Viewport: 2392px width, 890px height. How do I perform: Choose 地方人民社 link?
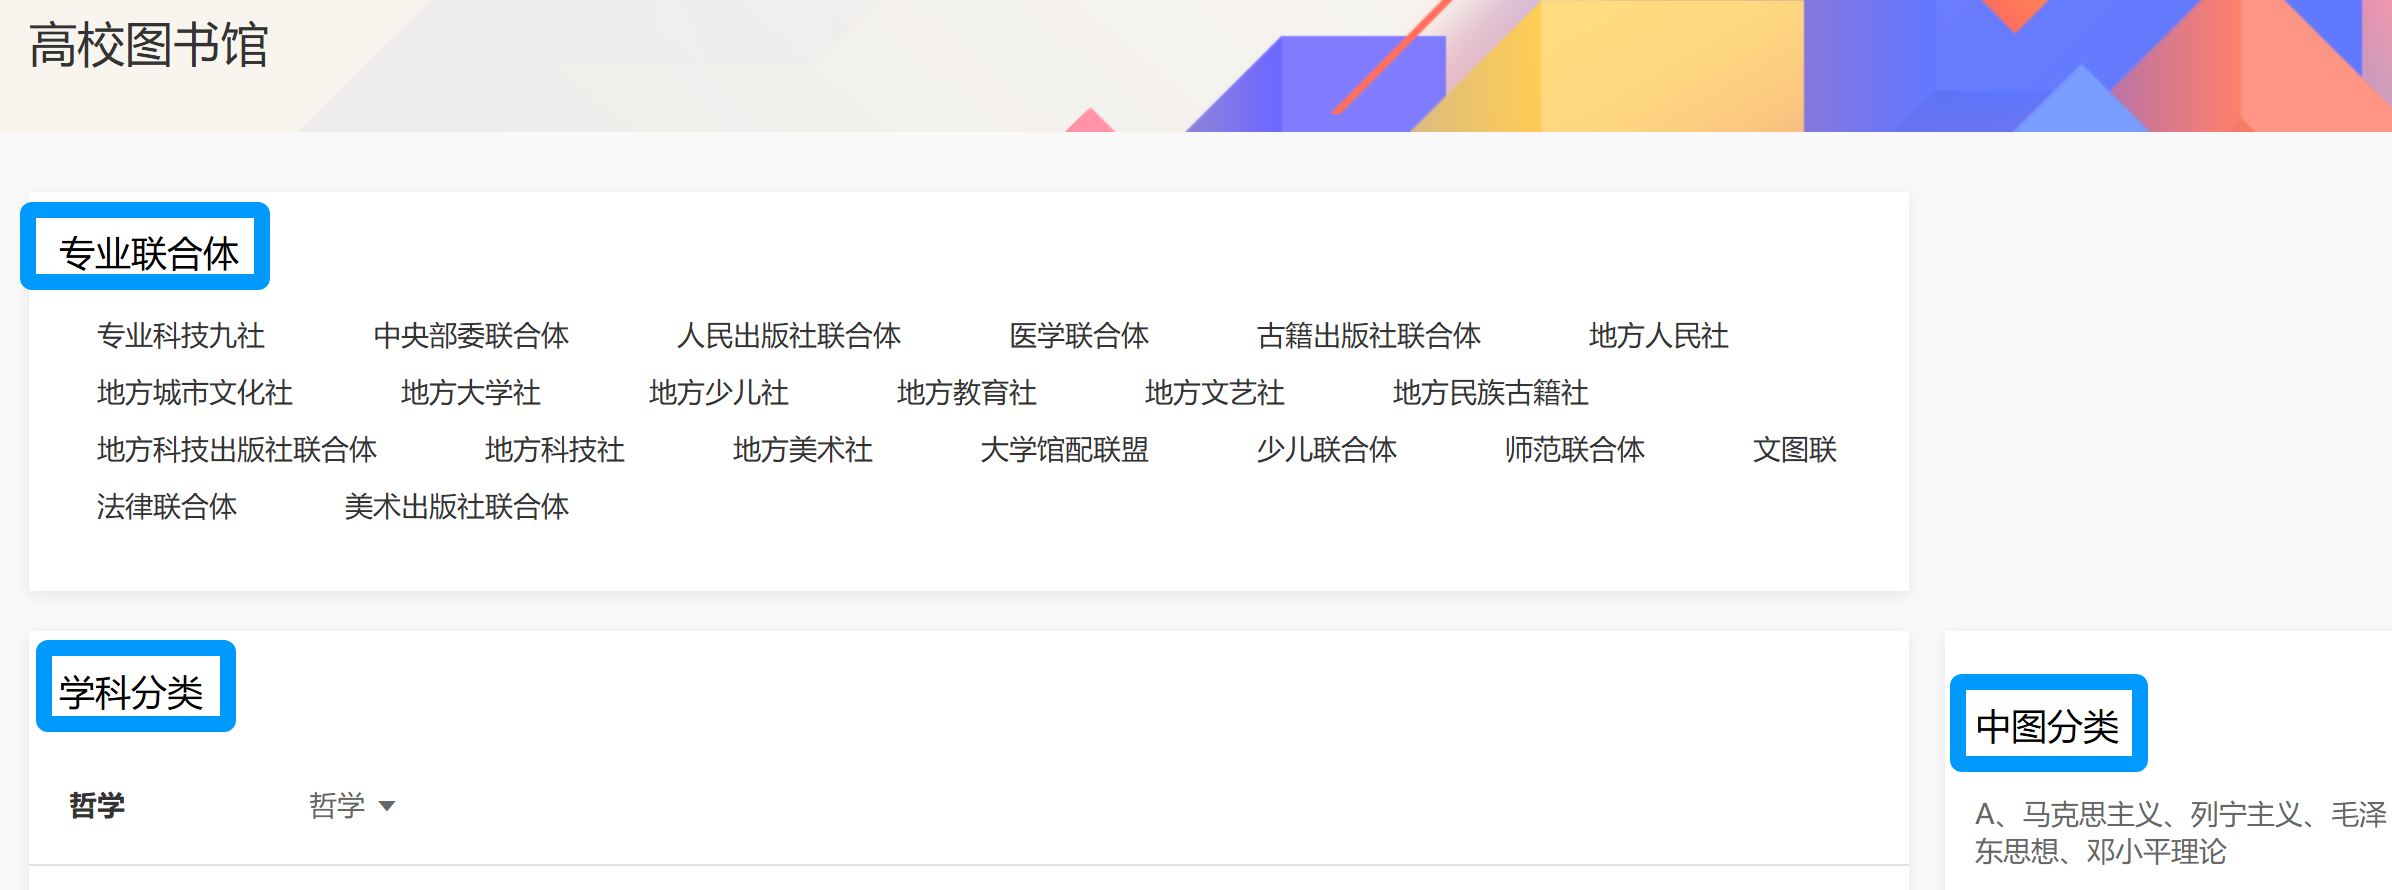click(1658, 336)
